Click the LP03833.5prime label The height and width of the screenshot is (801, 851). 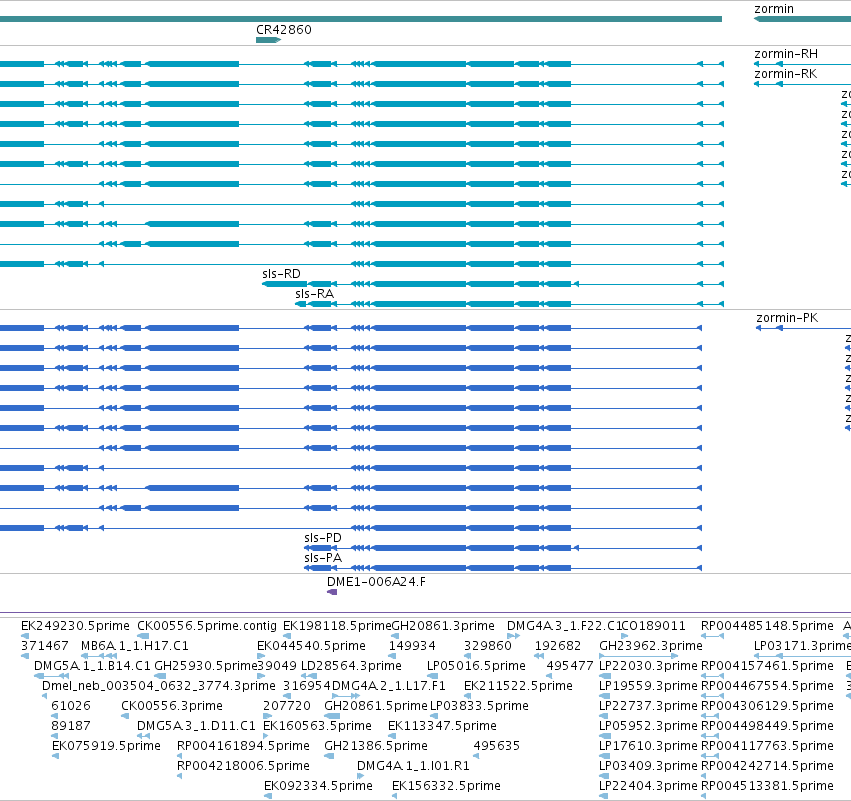point(479,705)
